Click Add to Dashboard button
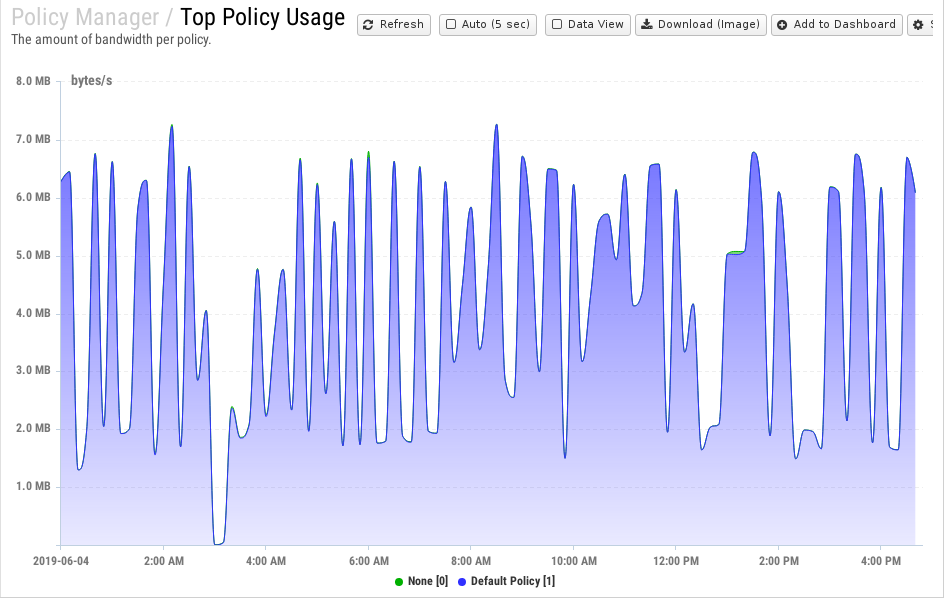This screenshot has height=598, width=944. click(x=837, y=25)
